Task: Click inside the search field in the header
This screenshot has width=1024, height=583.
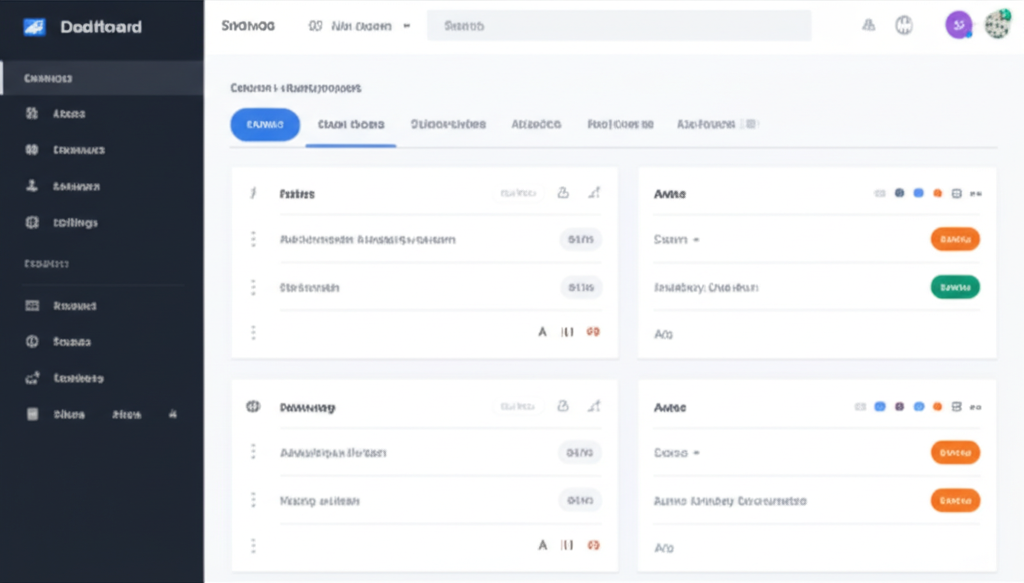Action: [620, 24]
